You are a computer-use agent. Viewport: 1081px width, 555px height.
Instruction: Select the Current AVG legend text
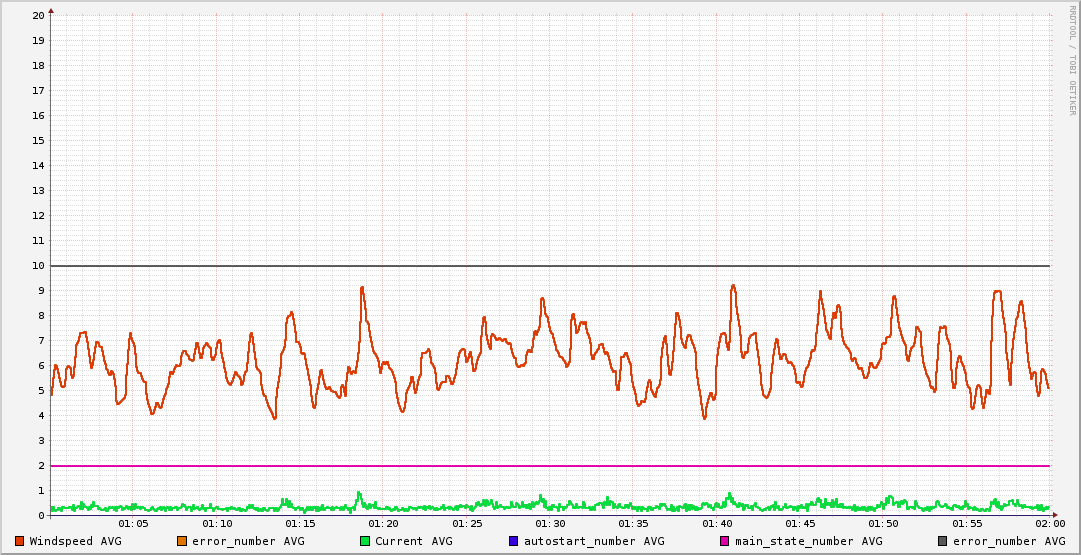(413, 541)
